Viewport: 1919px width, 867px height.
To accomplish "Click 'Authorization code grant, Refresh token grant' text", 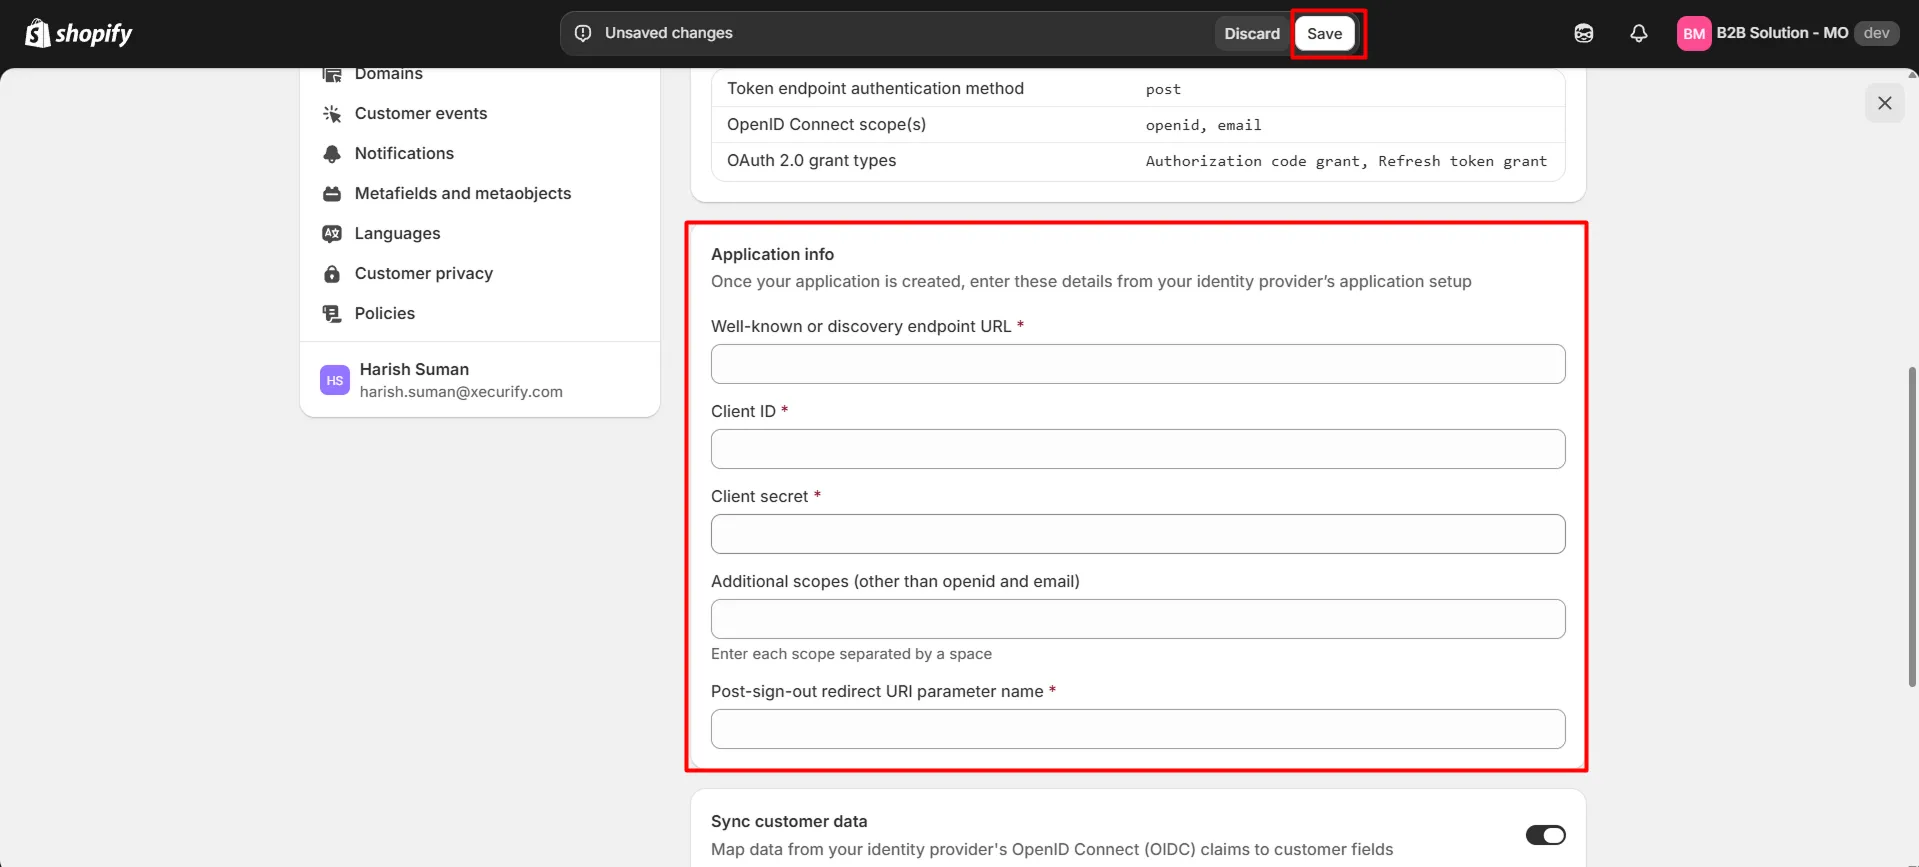I will pyautogui.click(x=1346, y=161).
